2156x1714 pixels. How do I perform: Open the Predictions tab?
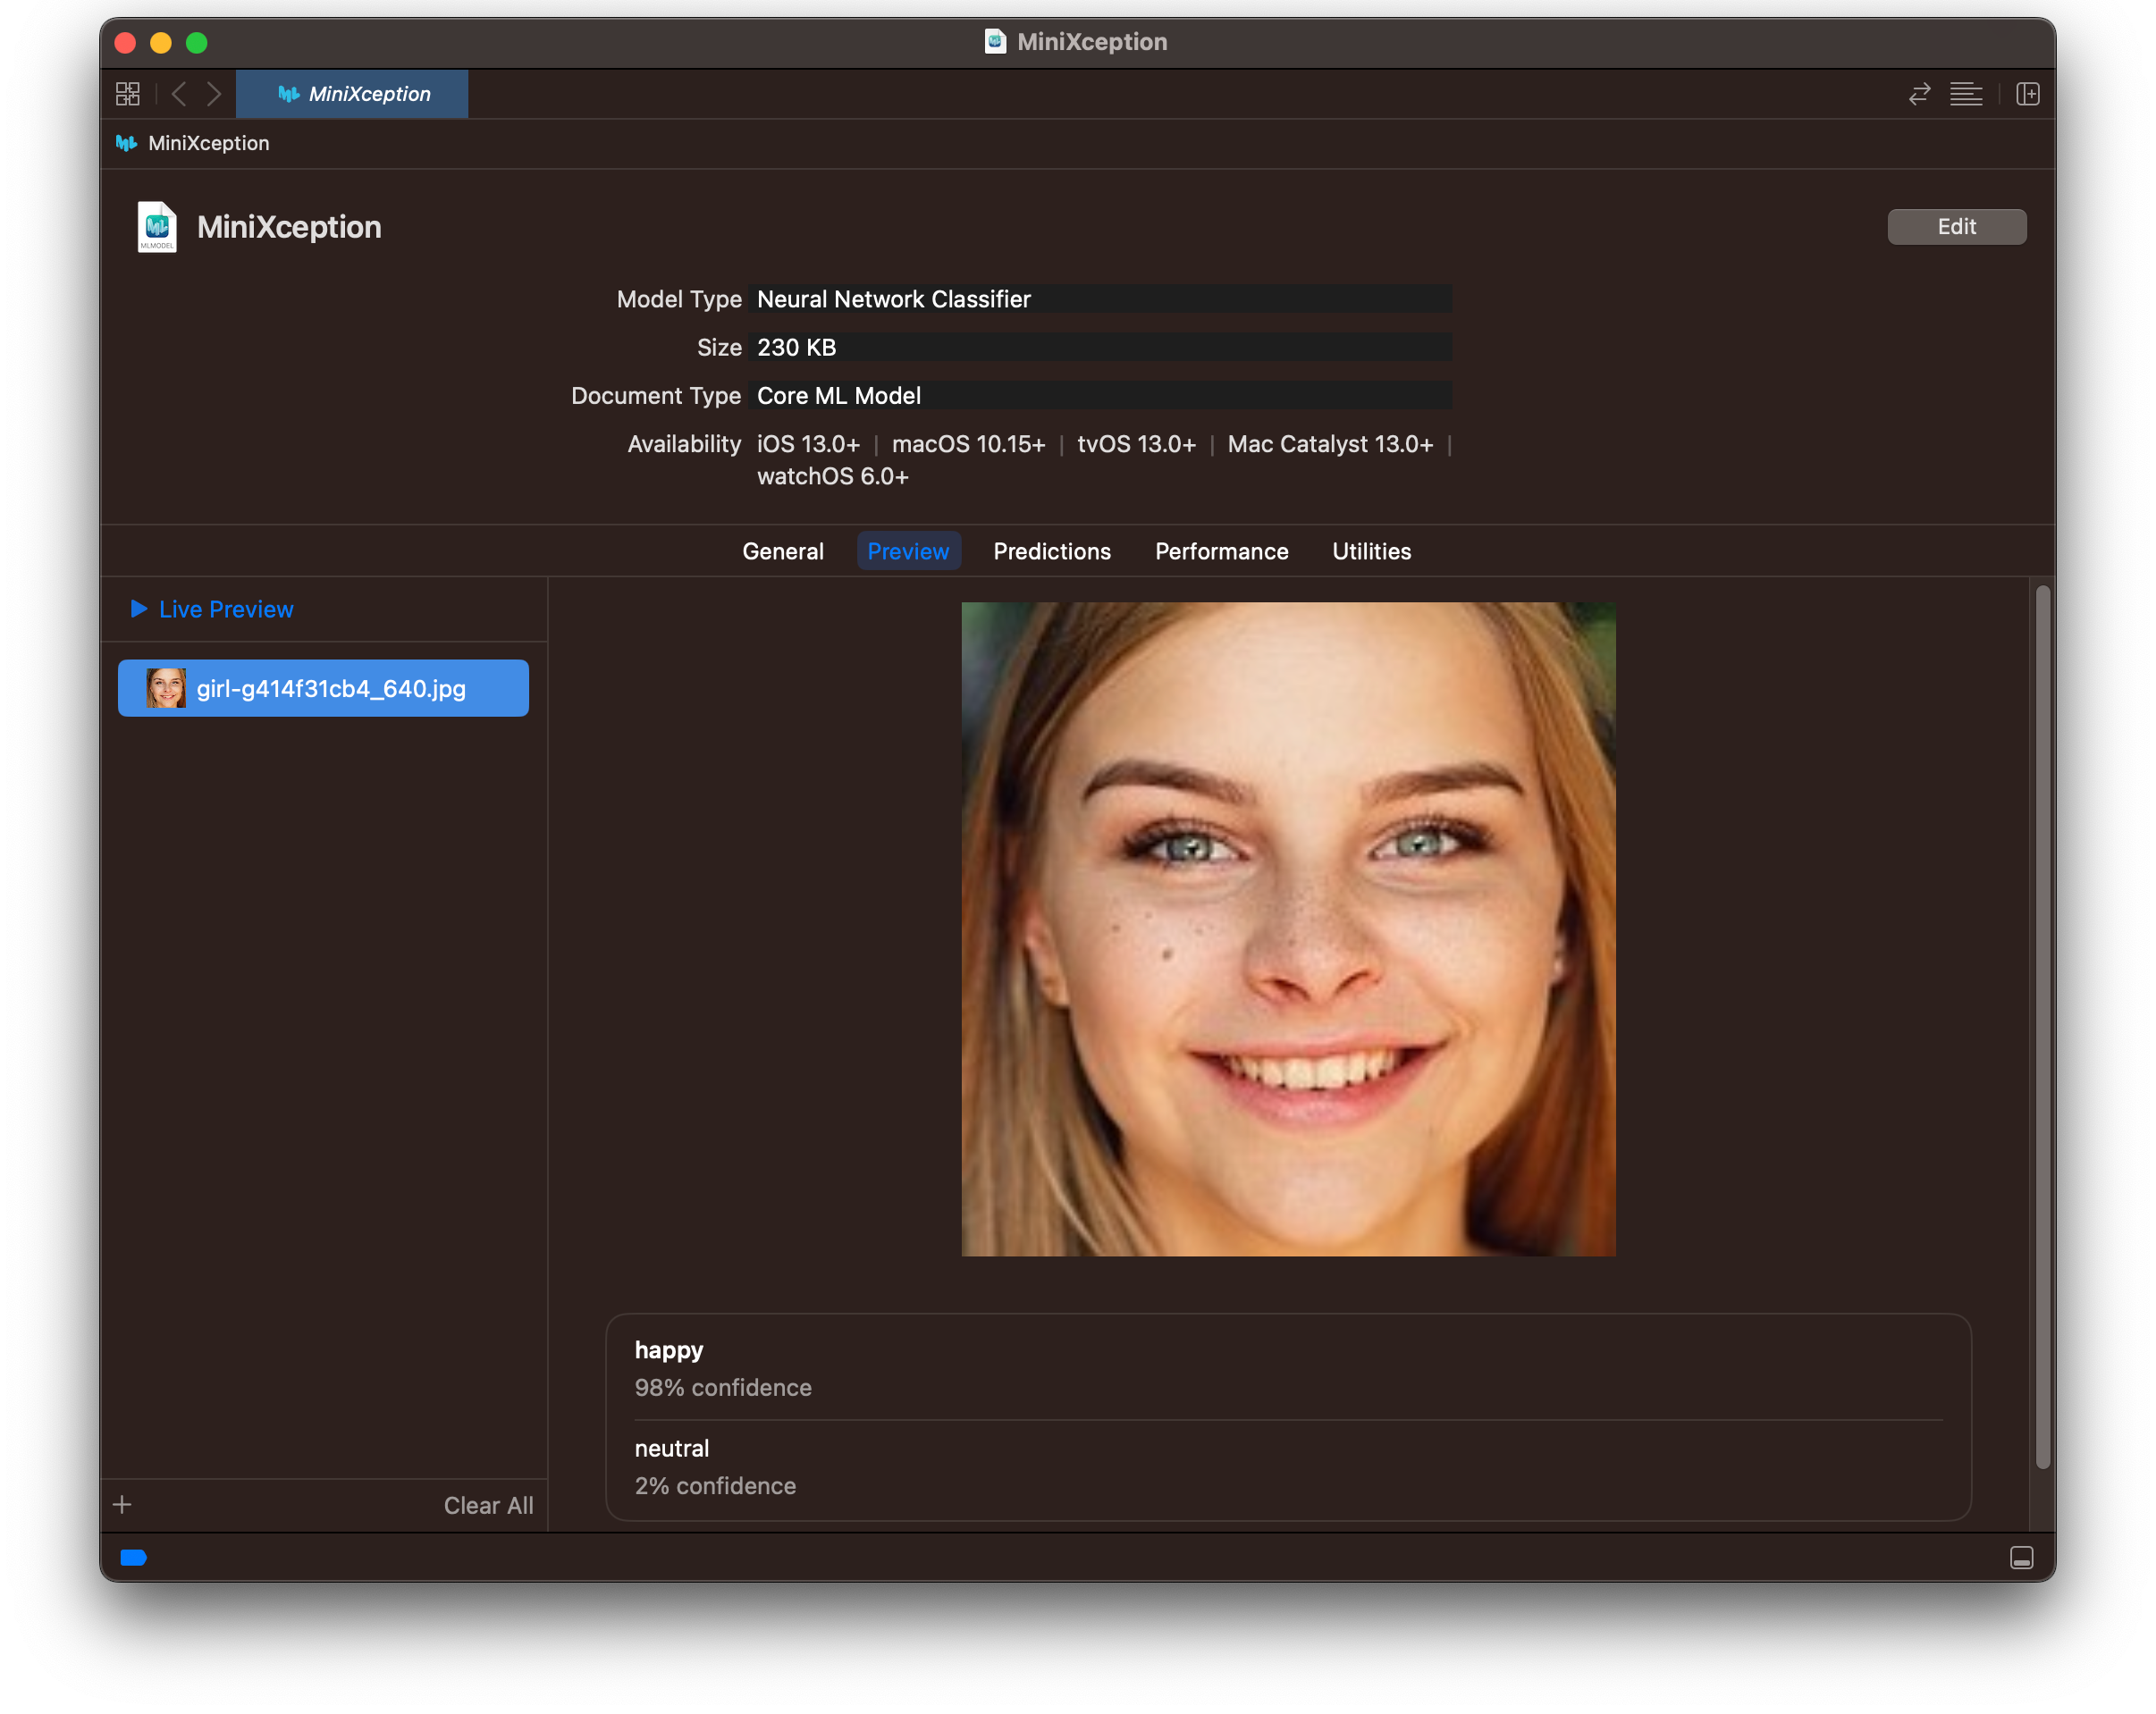click(1051, 551)
